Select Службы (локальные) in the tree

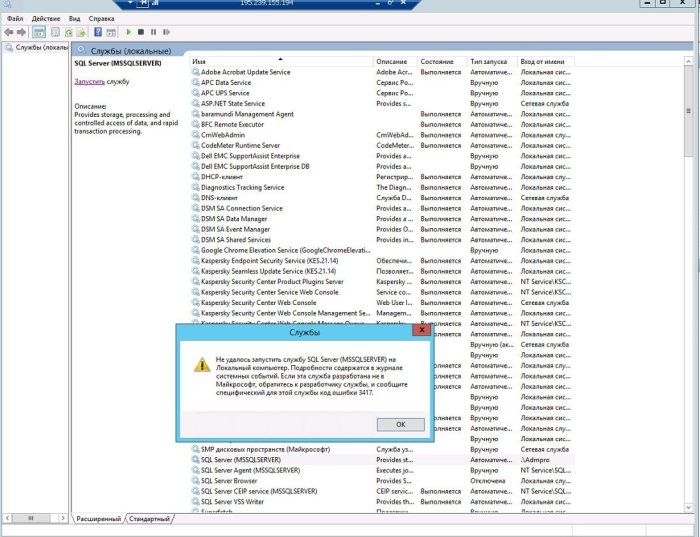point(38,47)
